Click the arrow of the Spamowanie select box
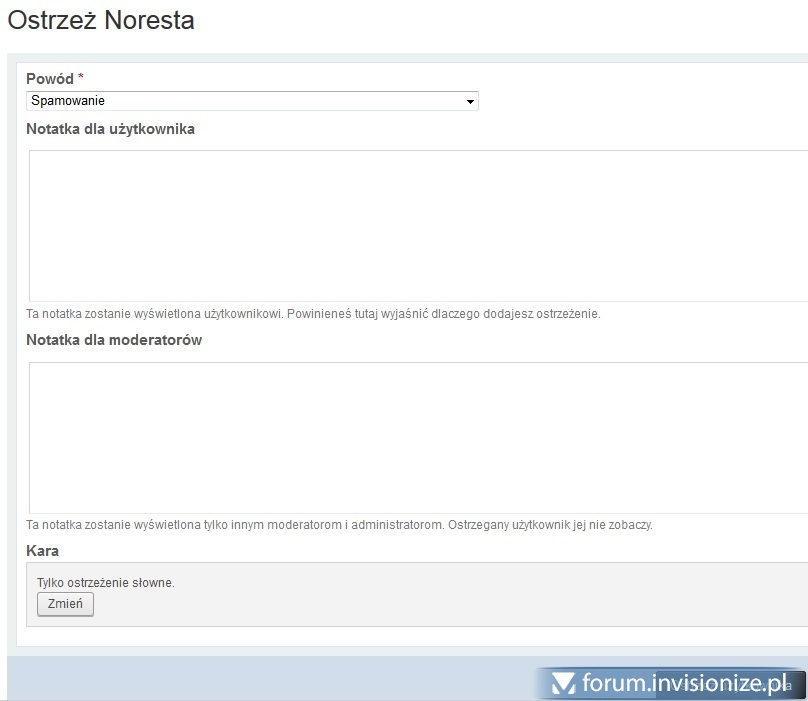808x701 pixels. point(469,102)
